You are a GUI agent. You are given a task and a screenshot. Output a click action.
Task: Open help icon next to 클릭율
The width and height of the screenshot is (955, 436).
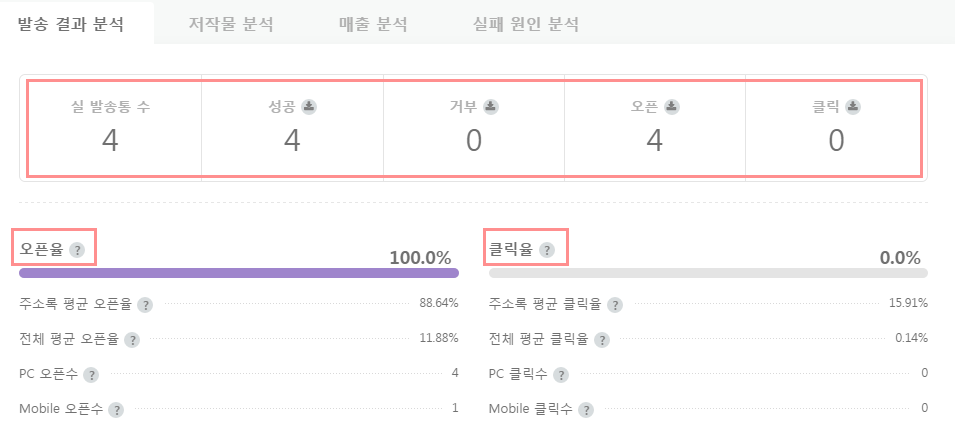(x=547, y=250)
